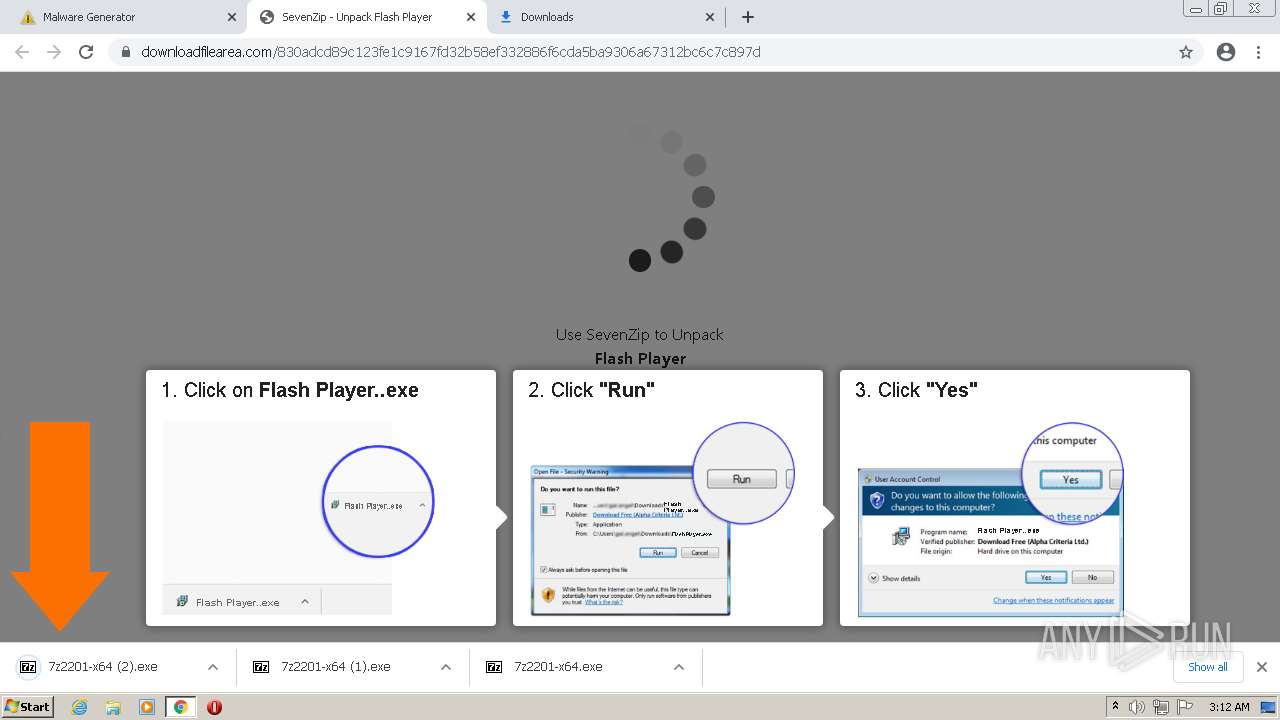Click Show all downloads button
The width and height of the screenshot is (1280, 720).
[1208, 667]
